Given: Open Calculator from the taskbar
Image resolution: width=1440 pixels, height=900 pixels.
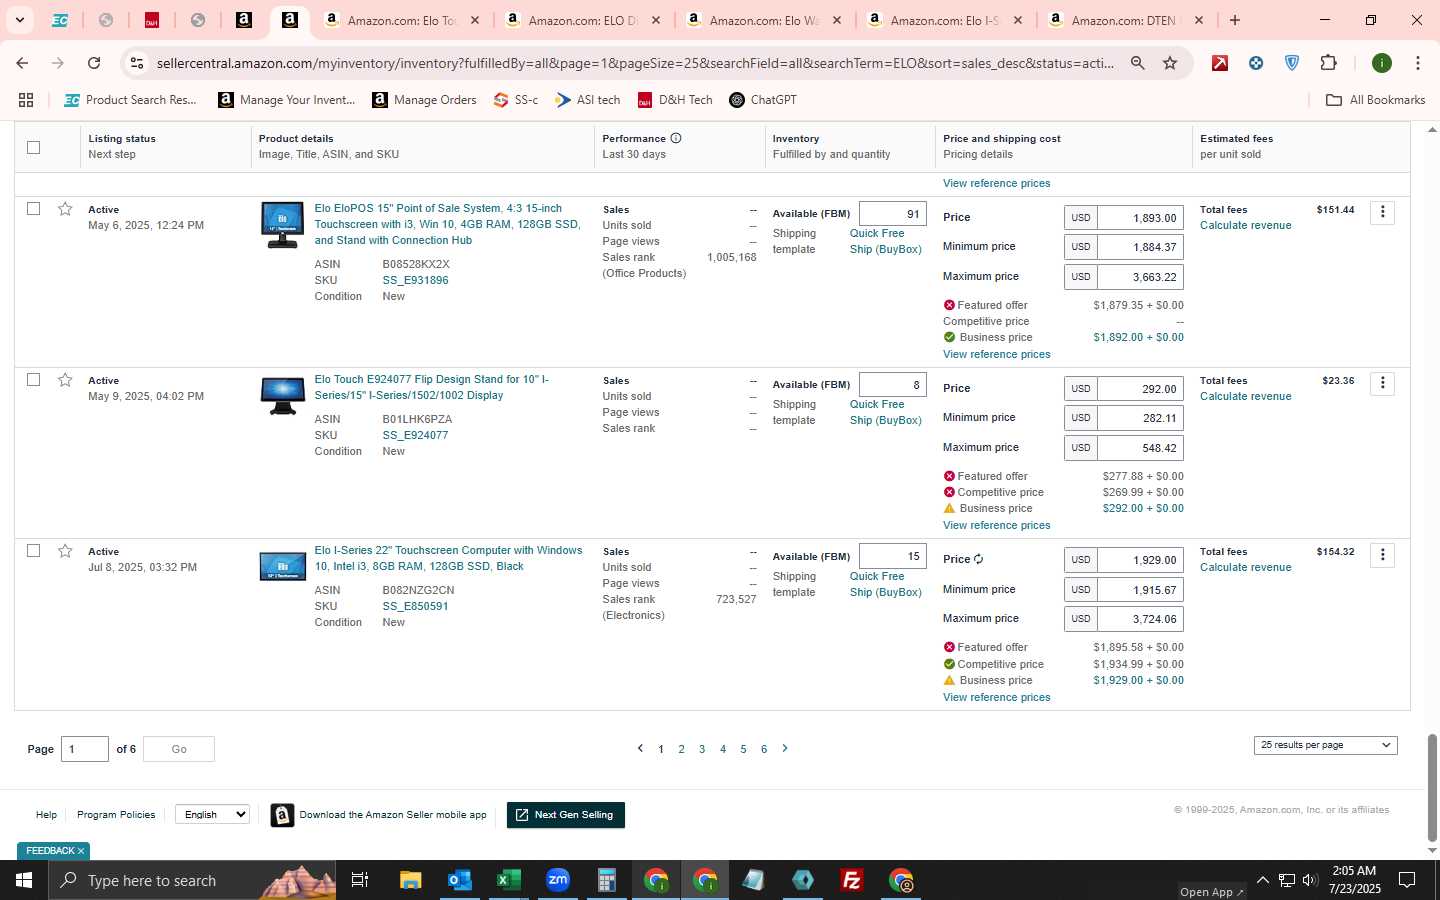Looking at the screenshot, I should click(606, 880).
